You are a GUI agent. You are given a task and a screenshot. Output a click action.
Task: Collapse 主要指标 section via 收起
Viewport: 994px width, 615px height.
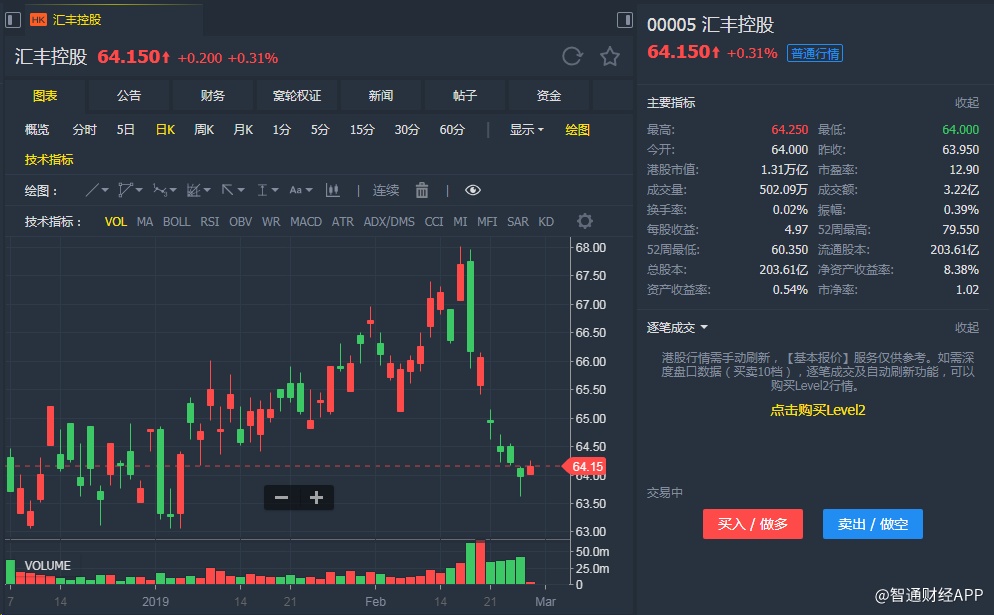967,103
